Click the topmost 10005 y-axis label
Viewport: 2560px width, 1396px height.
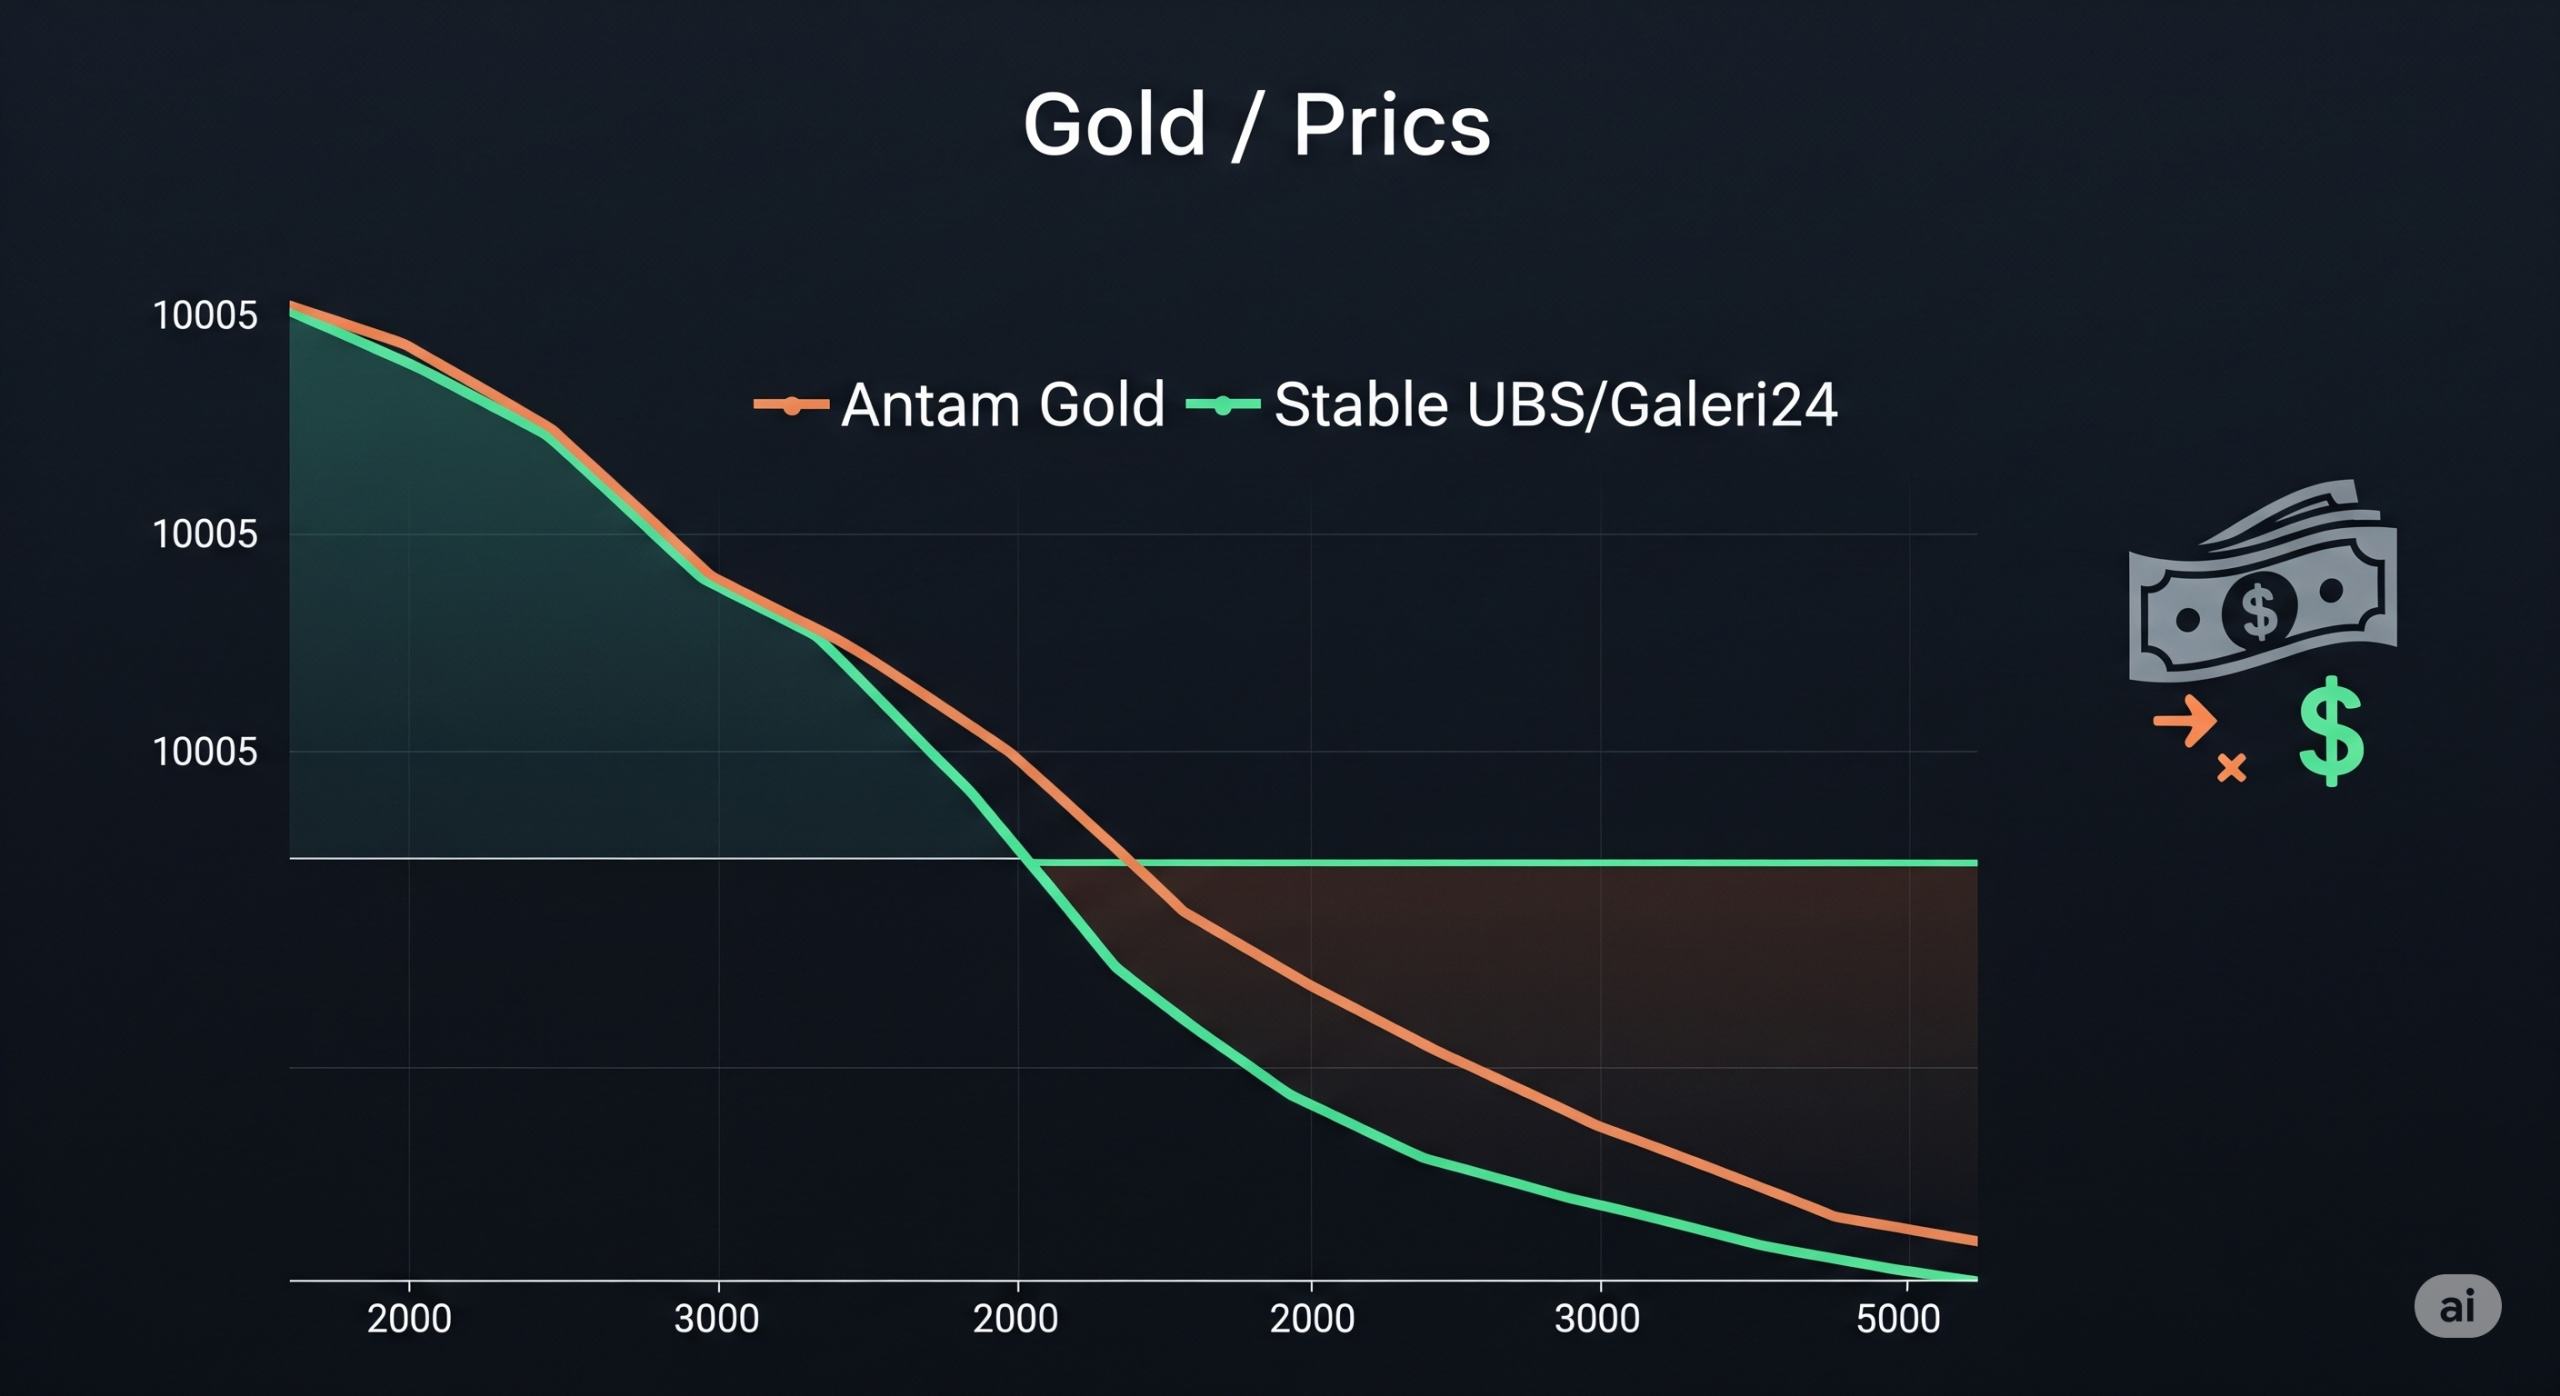click(205, 316)
